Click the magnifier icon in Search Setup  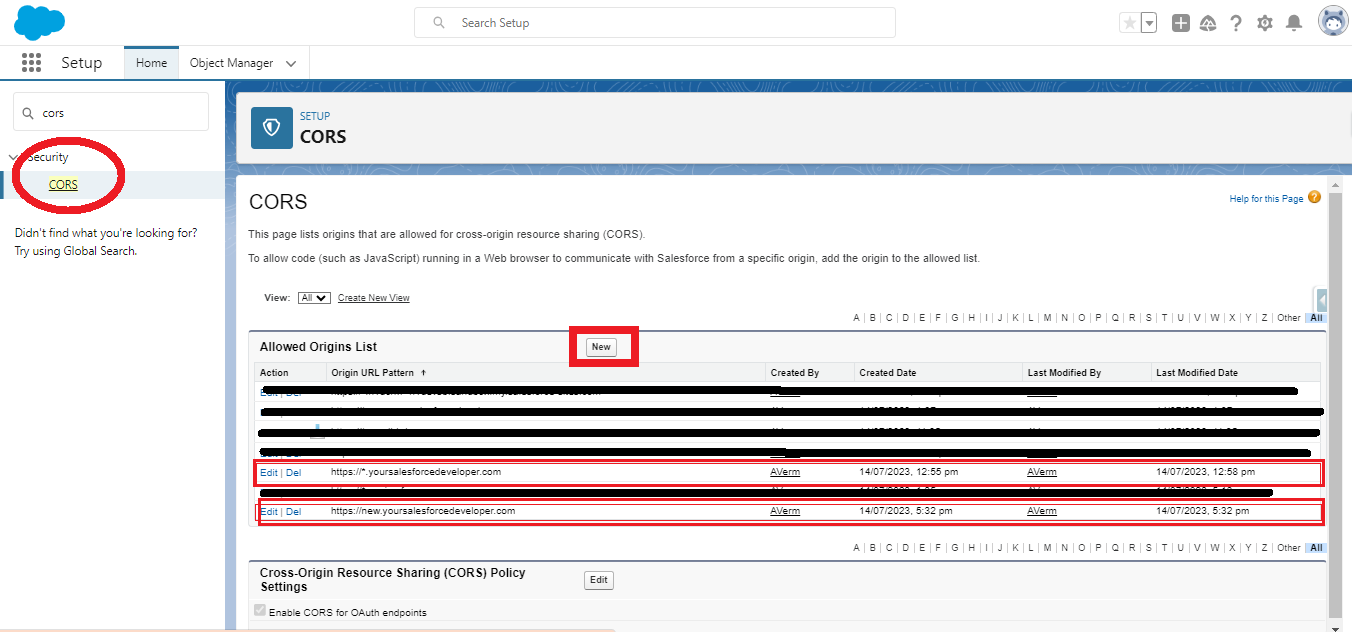tap(439, 22)
